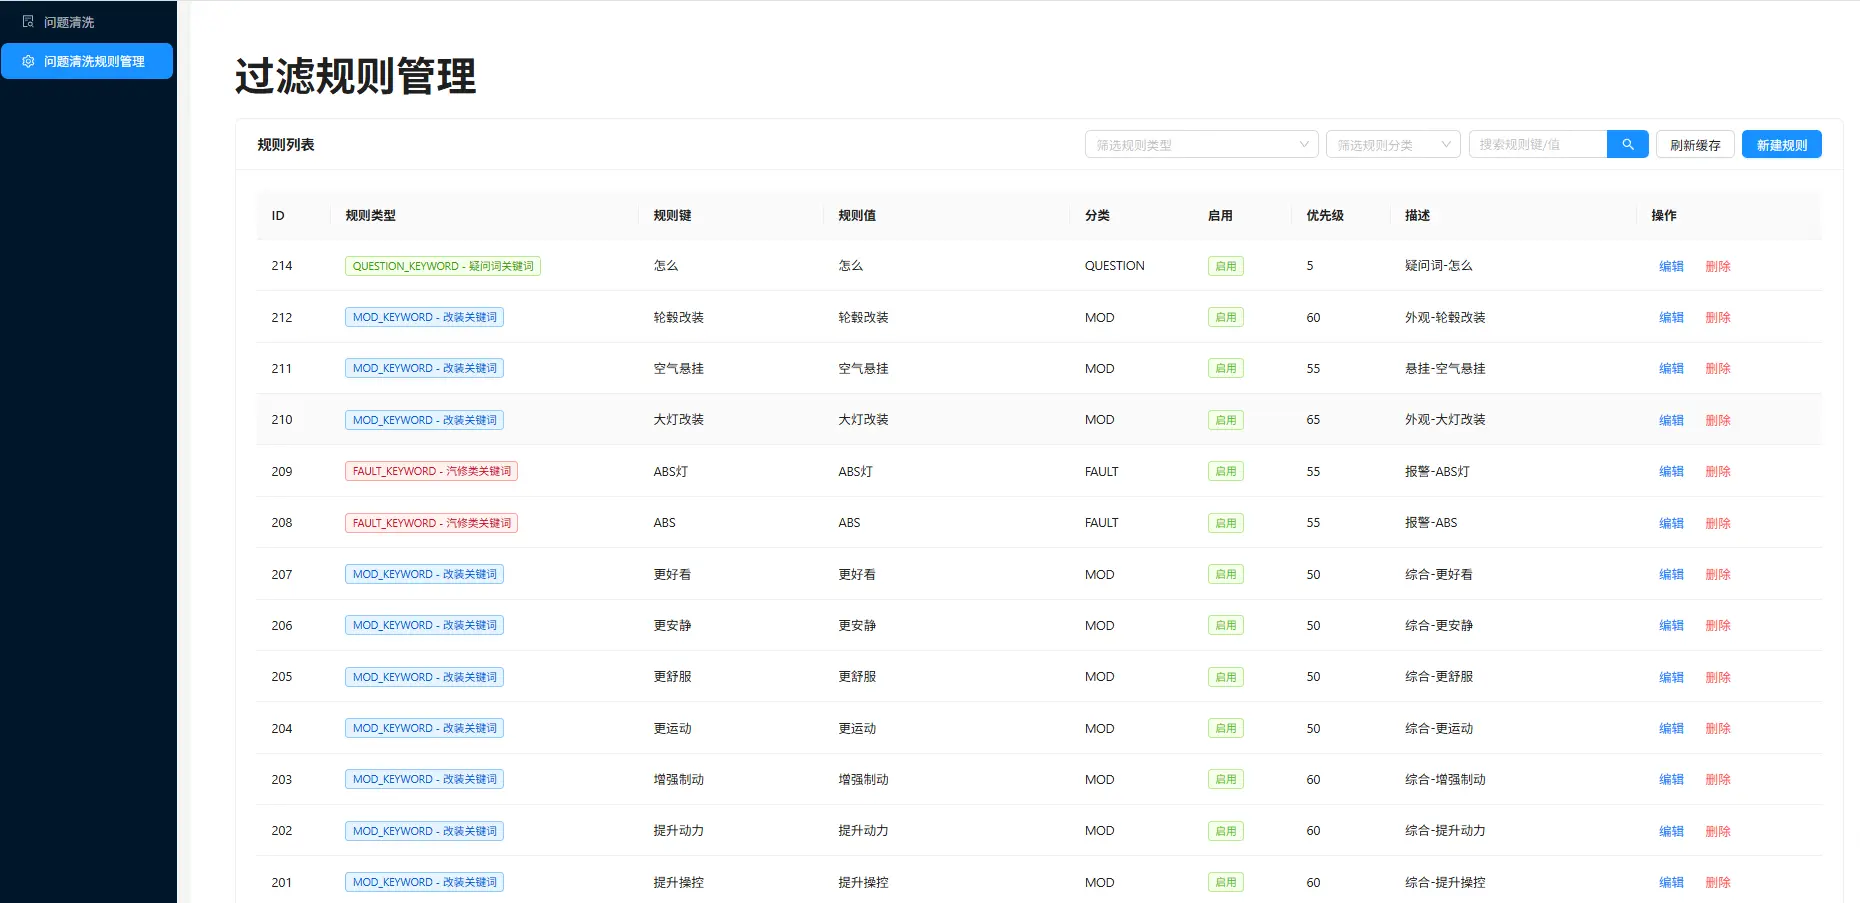1860x903 pixels.
Task: Switch to 问题清洗 in the sidebar
Action: pyautogui.click(x=68, y=21)
